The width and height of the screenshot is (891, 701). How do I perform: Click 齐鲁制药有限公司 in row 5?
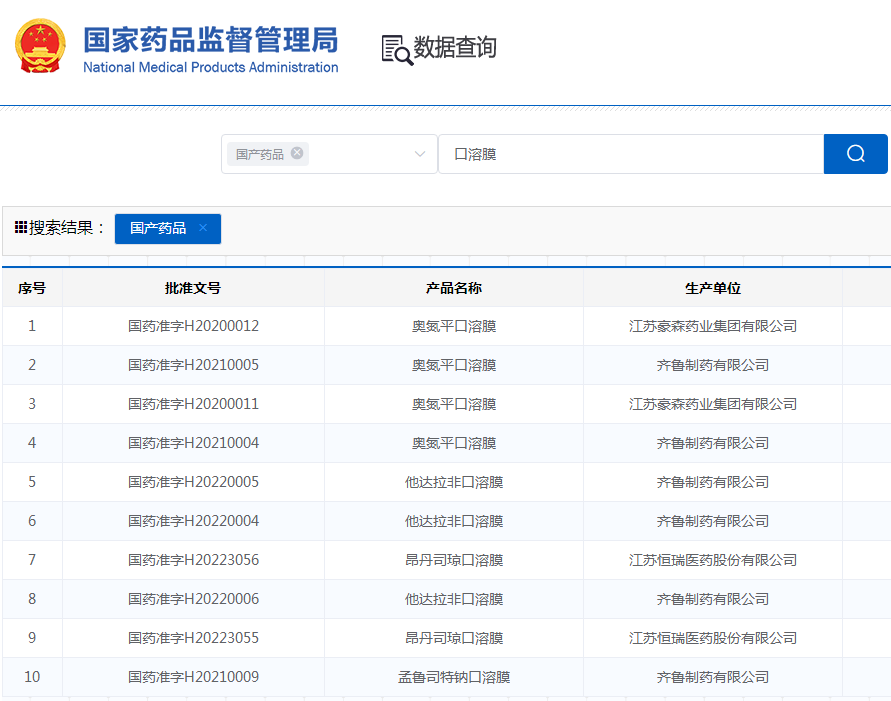[x=713, y=482]
